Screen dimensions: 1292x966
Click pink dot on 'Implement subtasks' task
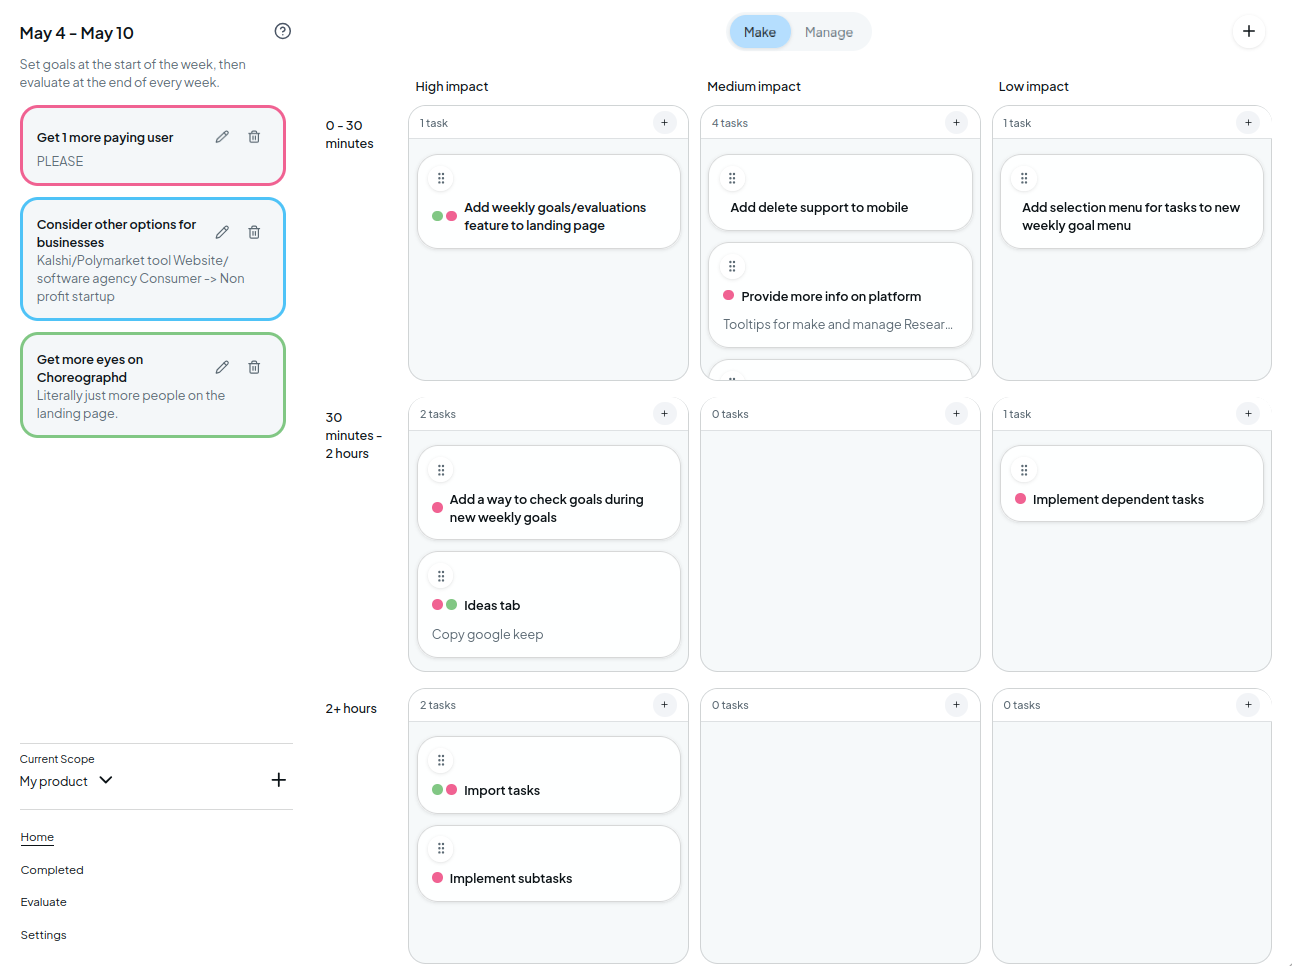pos(437,878)
